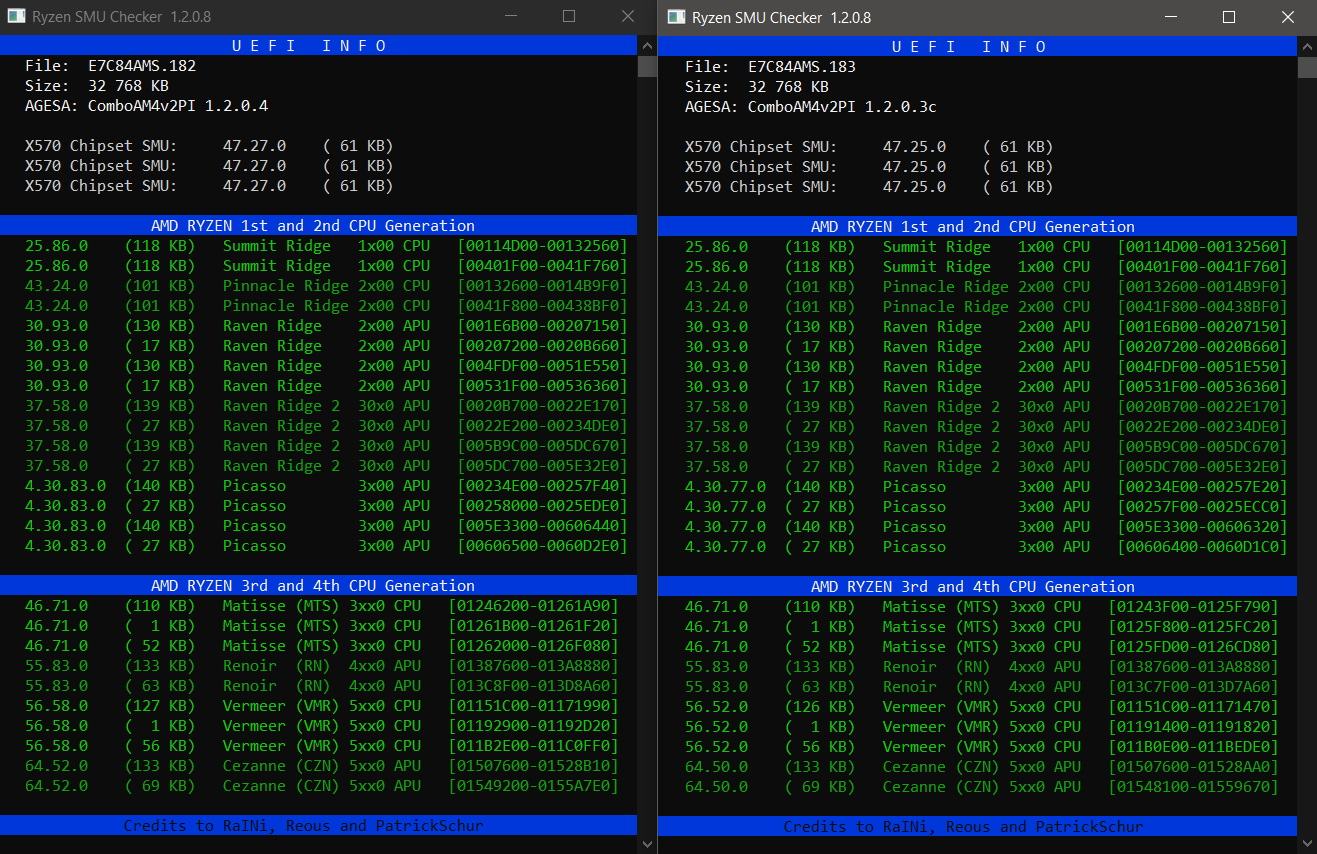Click Vermeer address [01151C00-01171990]
Image resolution: width=1317 pixels, height=854 pixels.
tap(534, 706)
